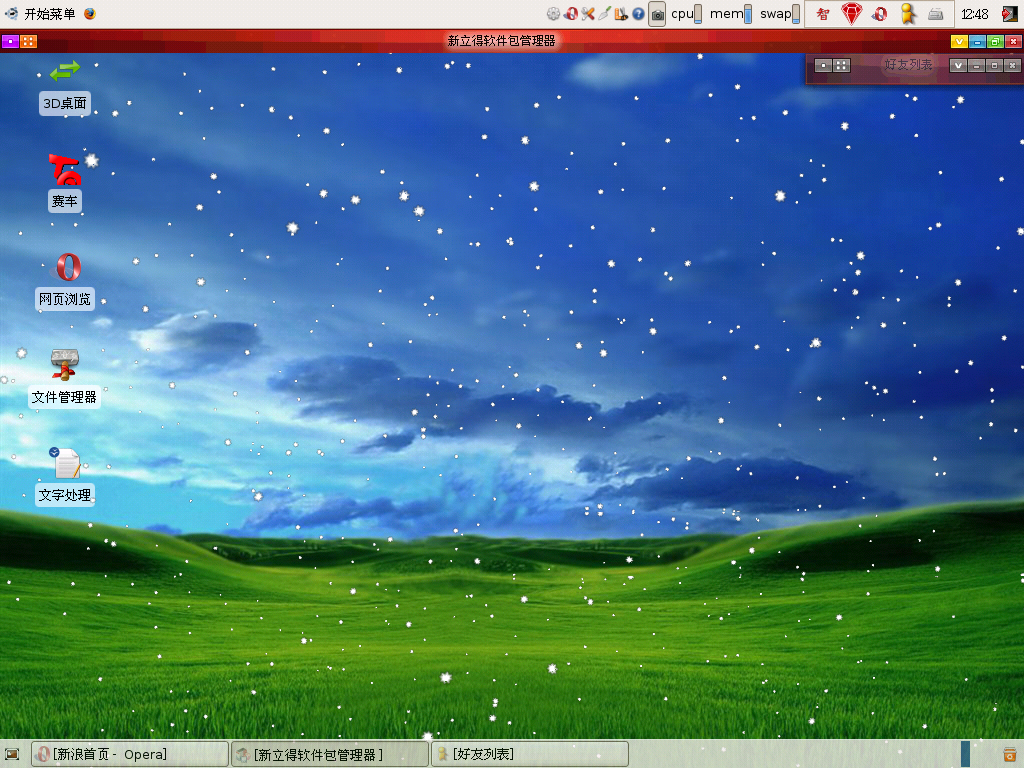Switch to 新浪首页 - Opera taskbar button

(x=131, y=754)
